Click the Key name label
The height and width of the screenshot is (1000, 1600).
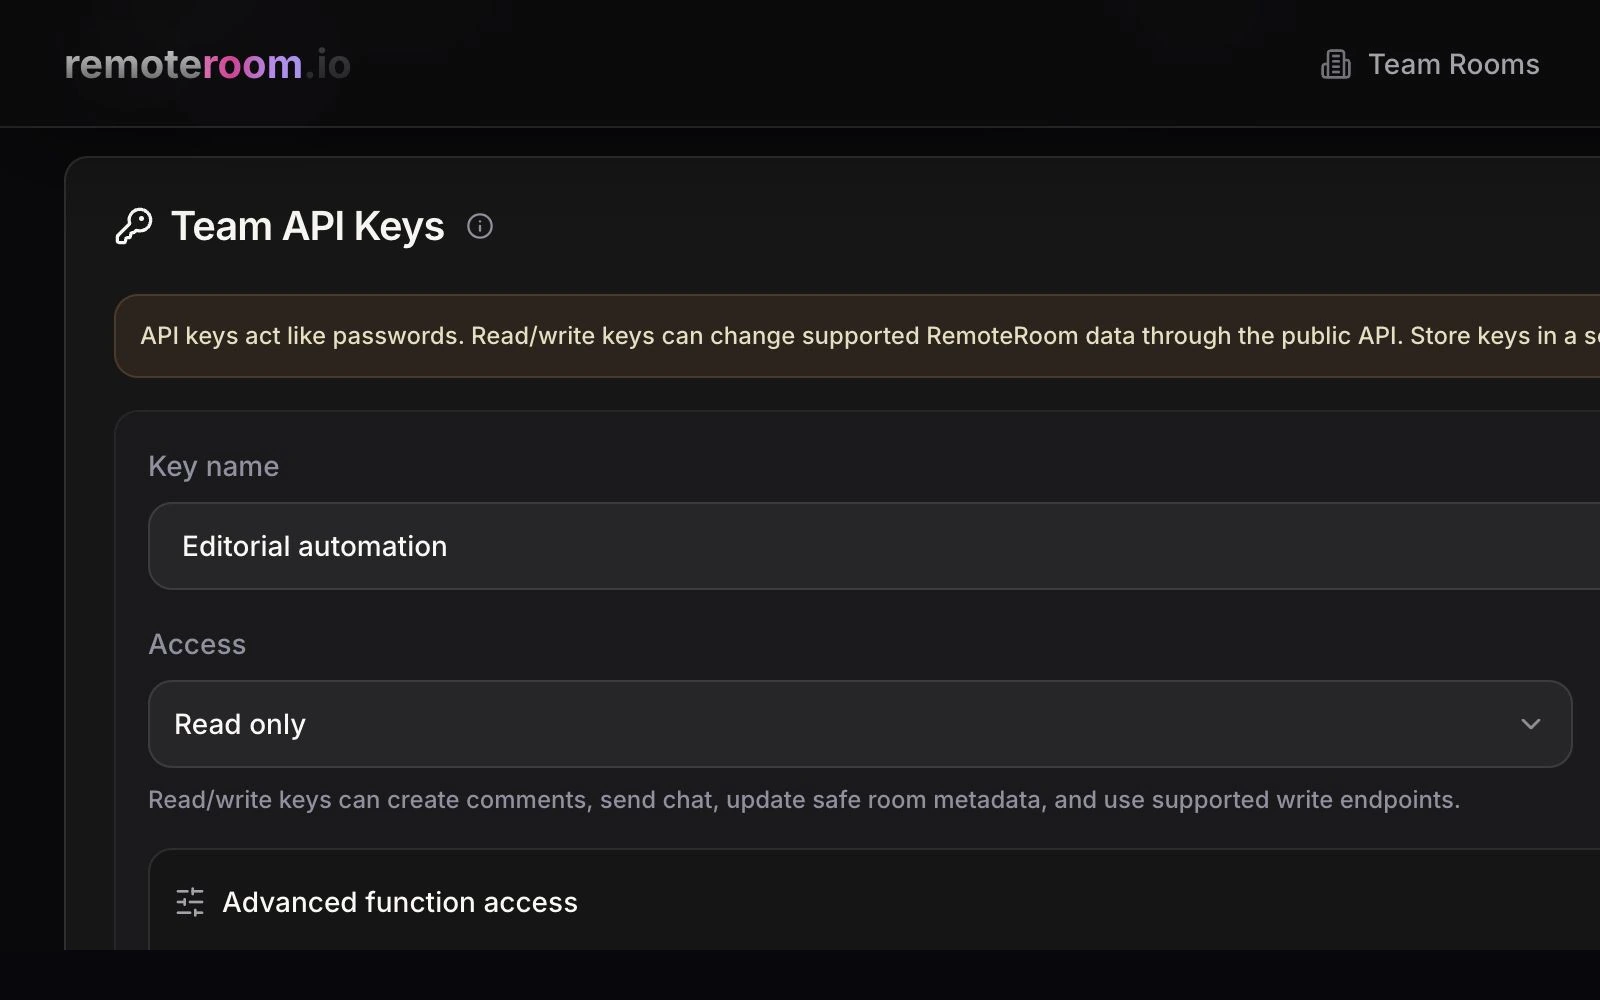214,466
